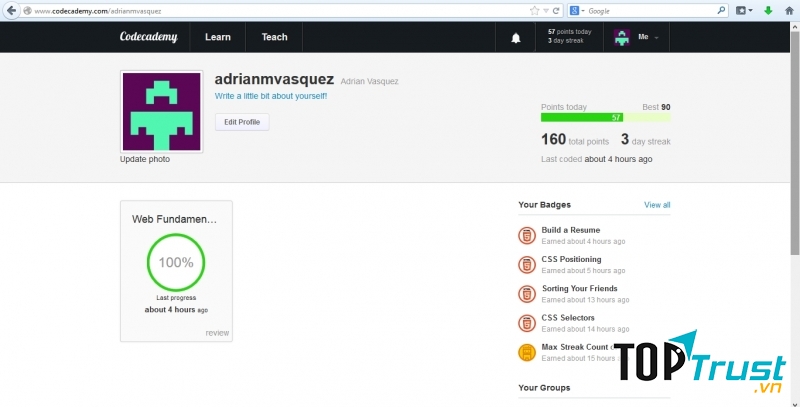Viewport: 800px width, 407px height.
Task: Open the URL history dropdown arrow
Action: pos(545,11)
